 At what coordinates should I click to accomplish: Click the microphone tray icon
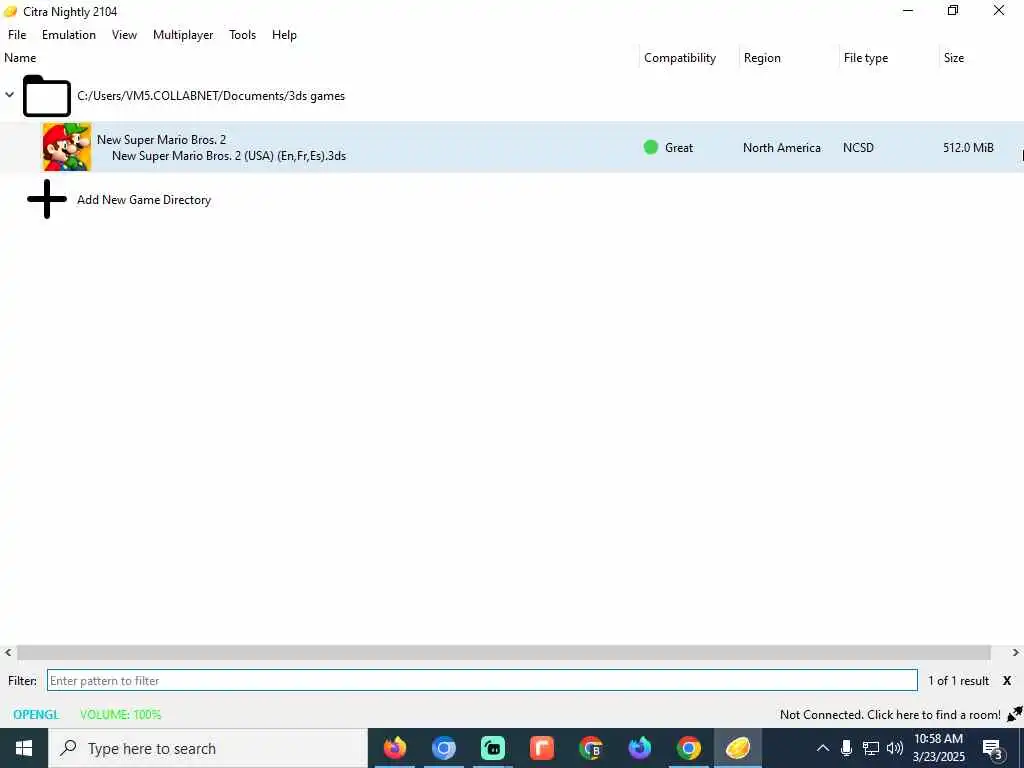click(846, 748)
